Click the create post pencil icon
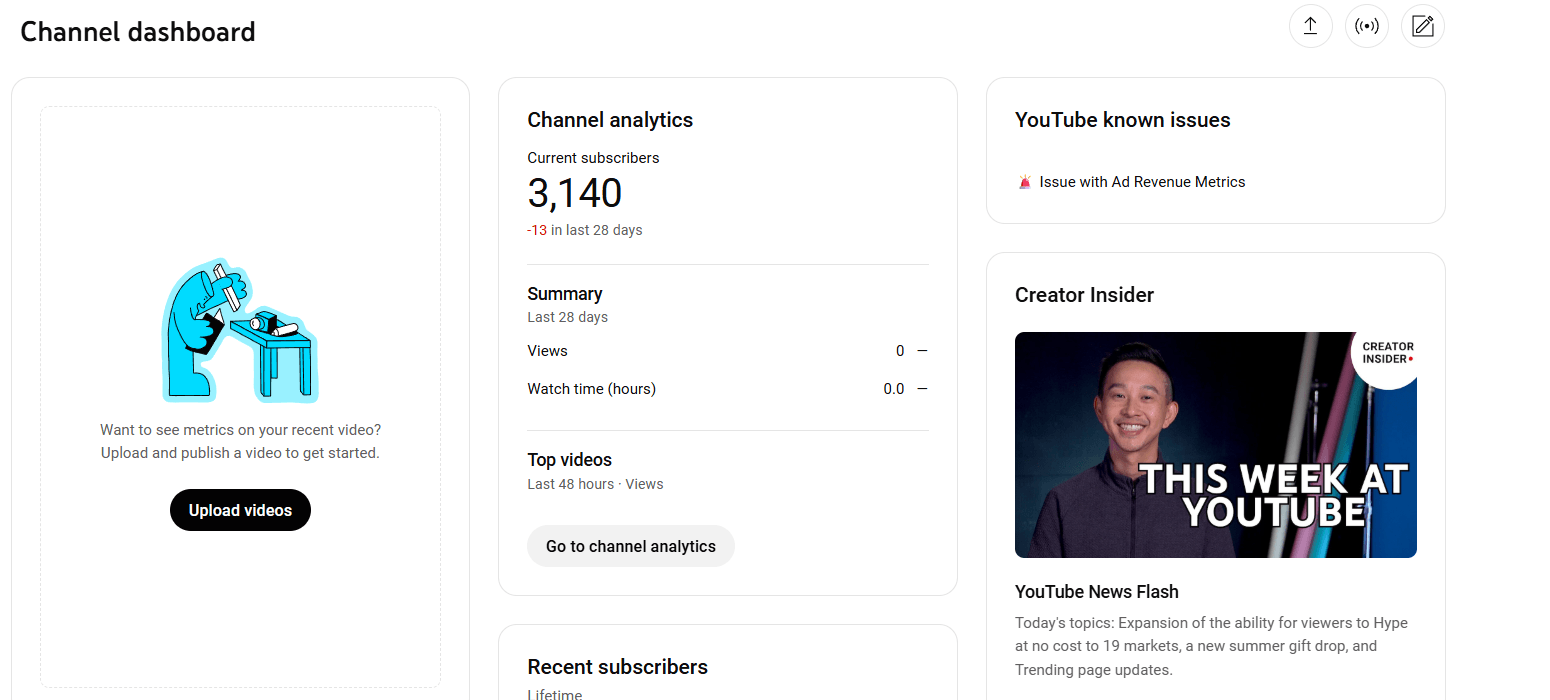Image resolution: width=1550 pixels, height=700 pixels. tap(1422, 26)
